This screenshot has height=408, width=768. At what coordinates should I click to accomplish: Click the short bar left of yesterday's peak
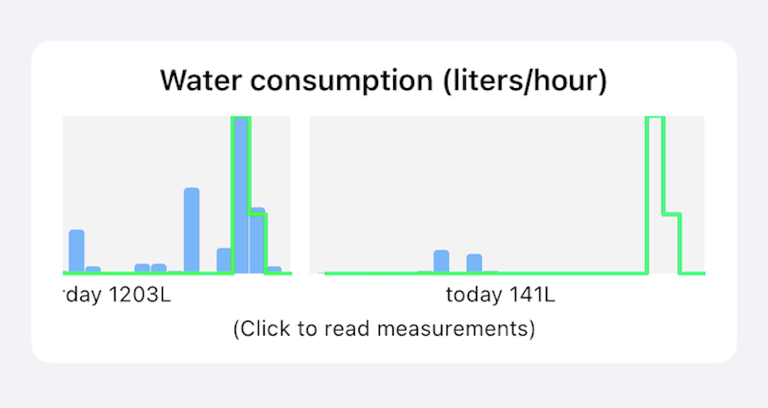point(224,261)
